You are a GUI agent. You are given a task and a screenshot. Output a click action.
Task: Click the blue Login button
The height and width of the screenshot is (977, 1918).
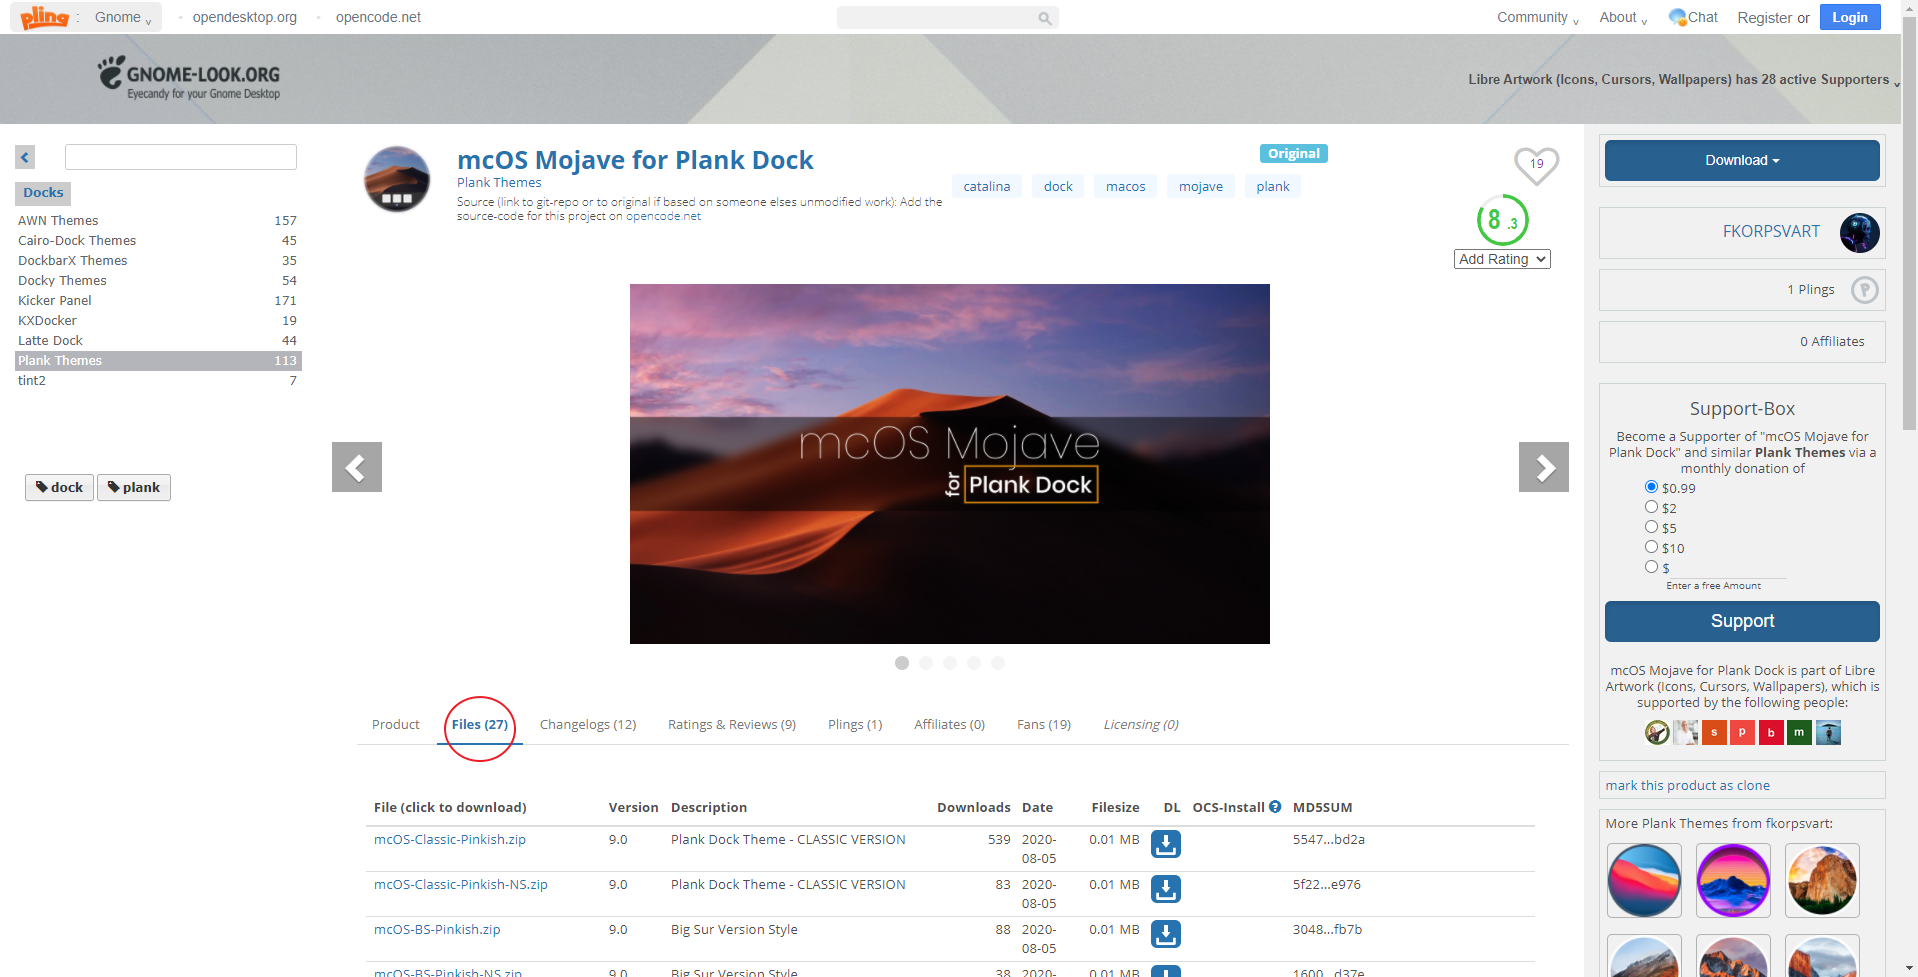click(x=1850, y=17)
